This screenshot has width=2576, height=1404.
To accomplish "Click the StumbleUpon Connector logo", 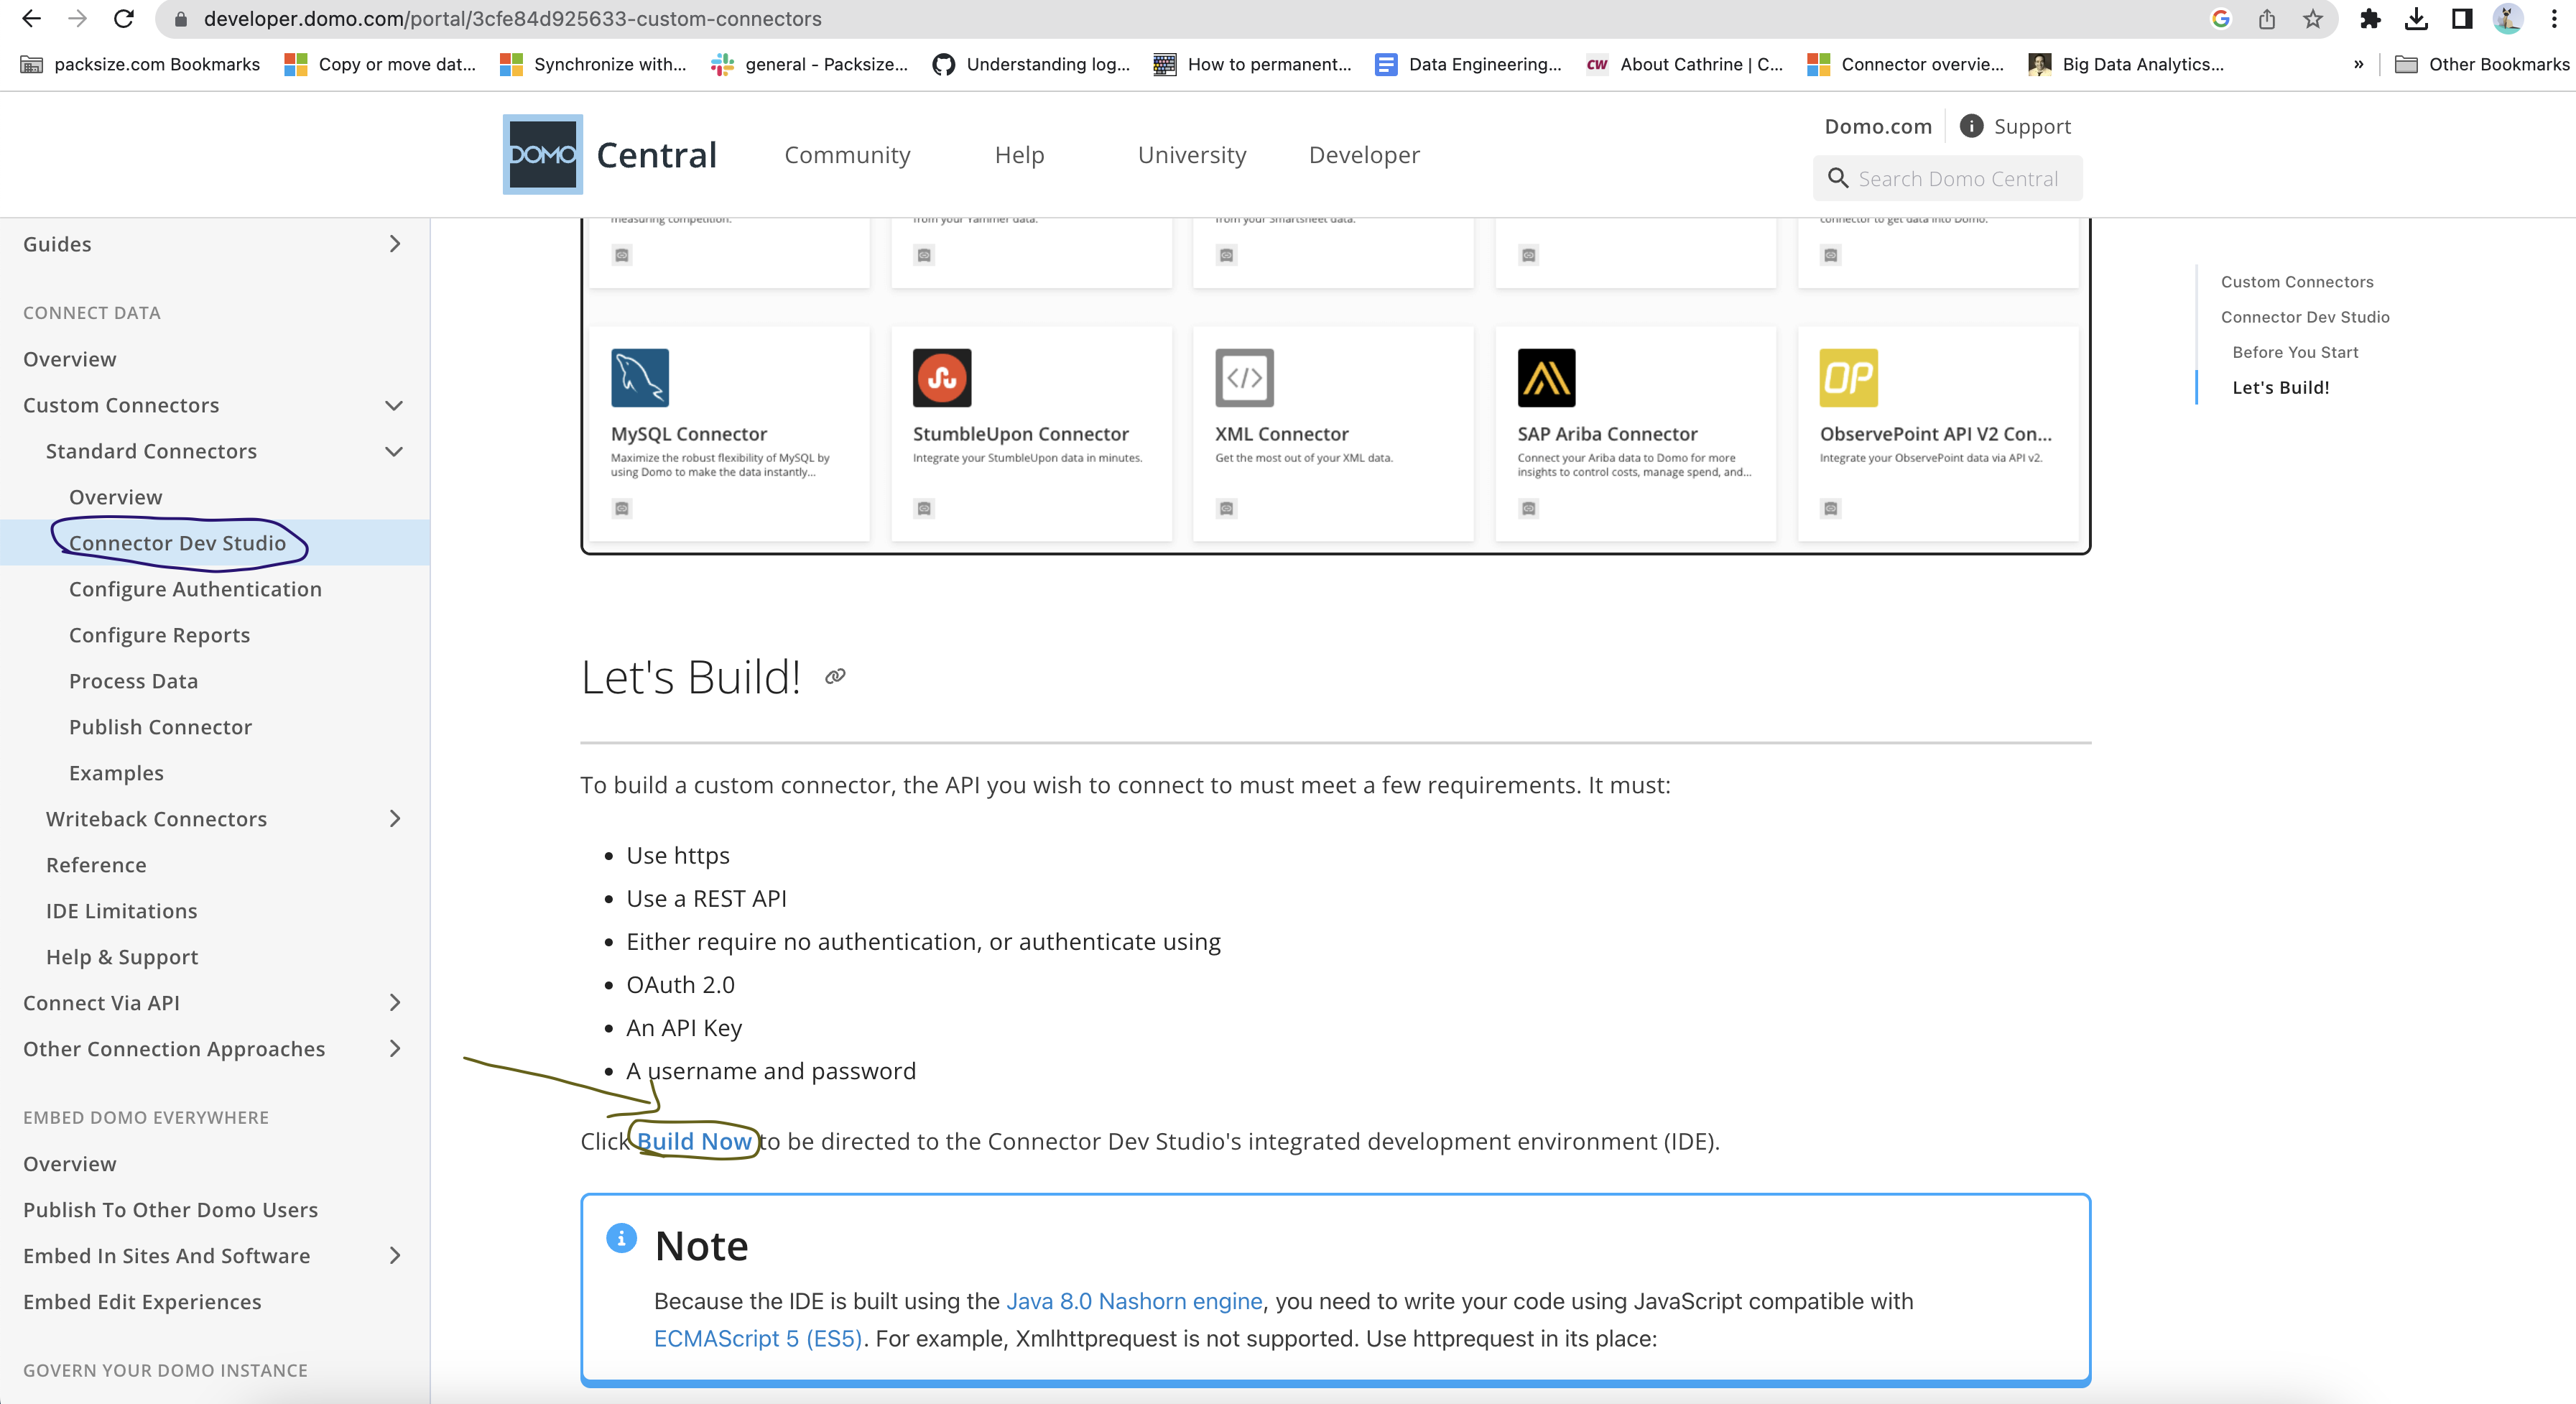I will point(941,377).
